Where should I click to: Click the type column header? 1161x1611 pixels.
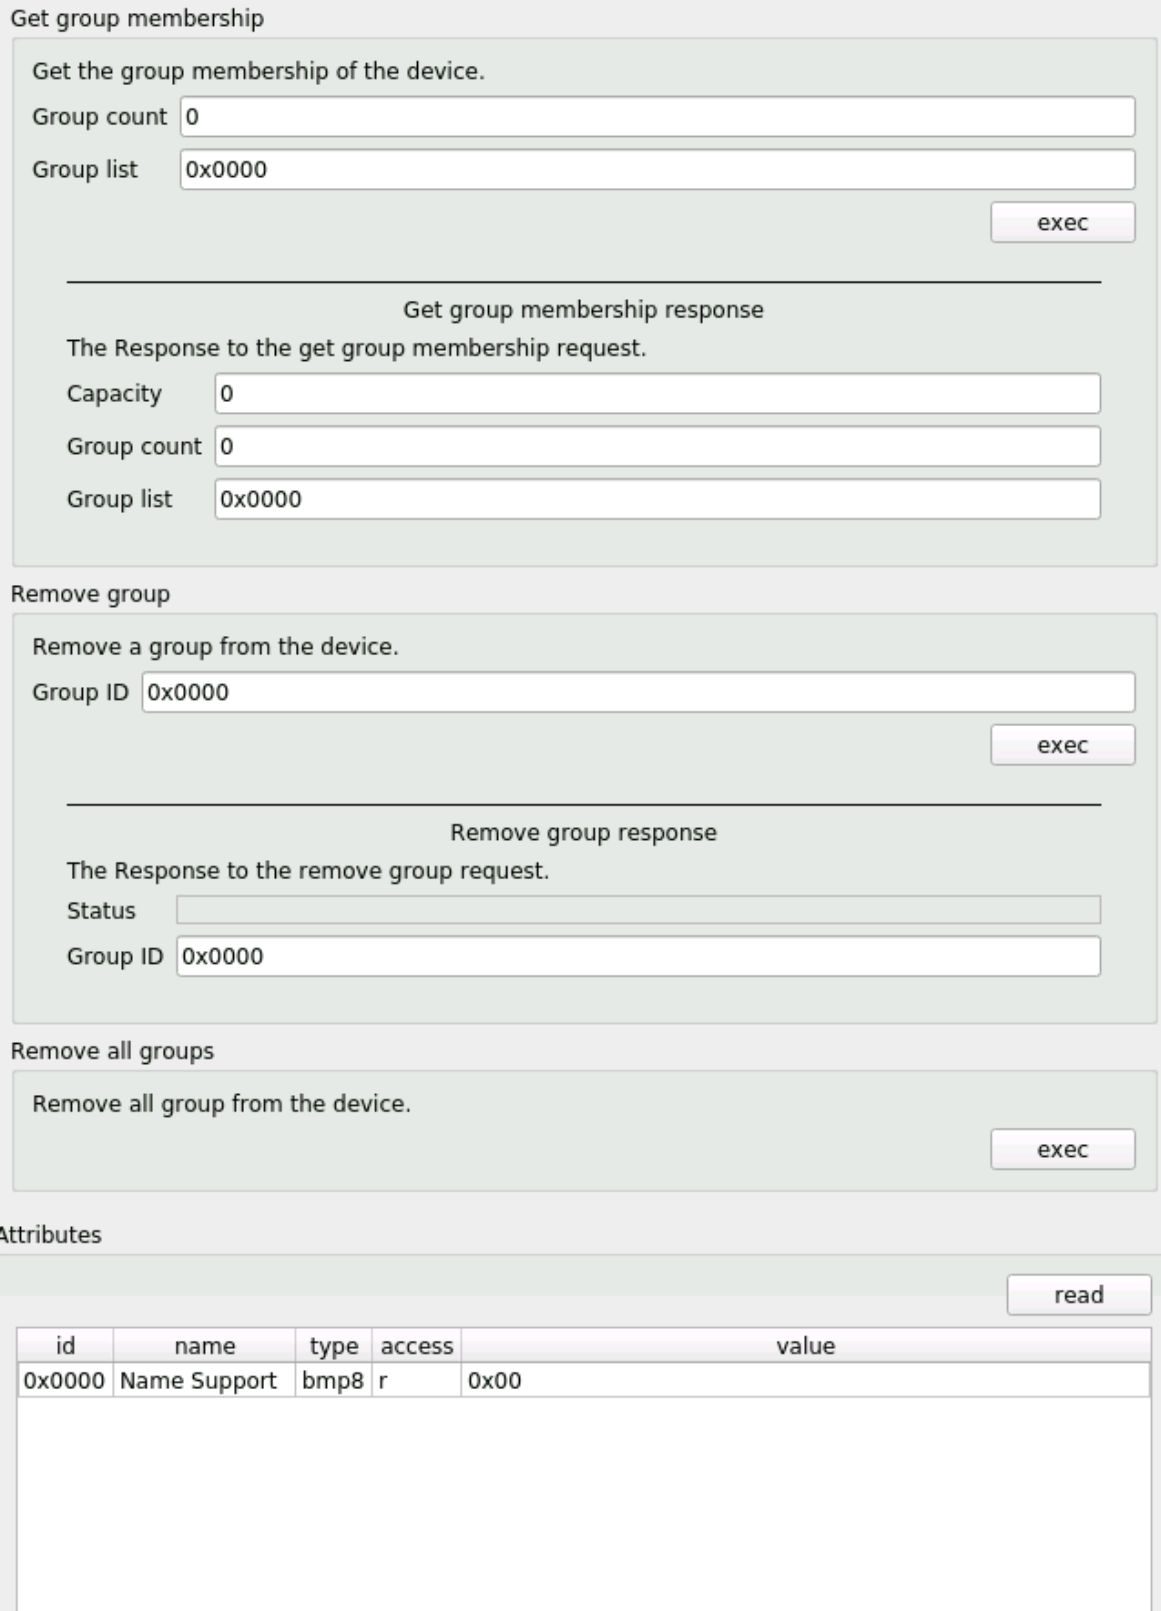[335, 1347]
